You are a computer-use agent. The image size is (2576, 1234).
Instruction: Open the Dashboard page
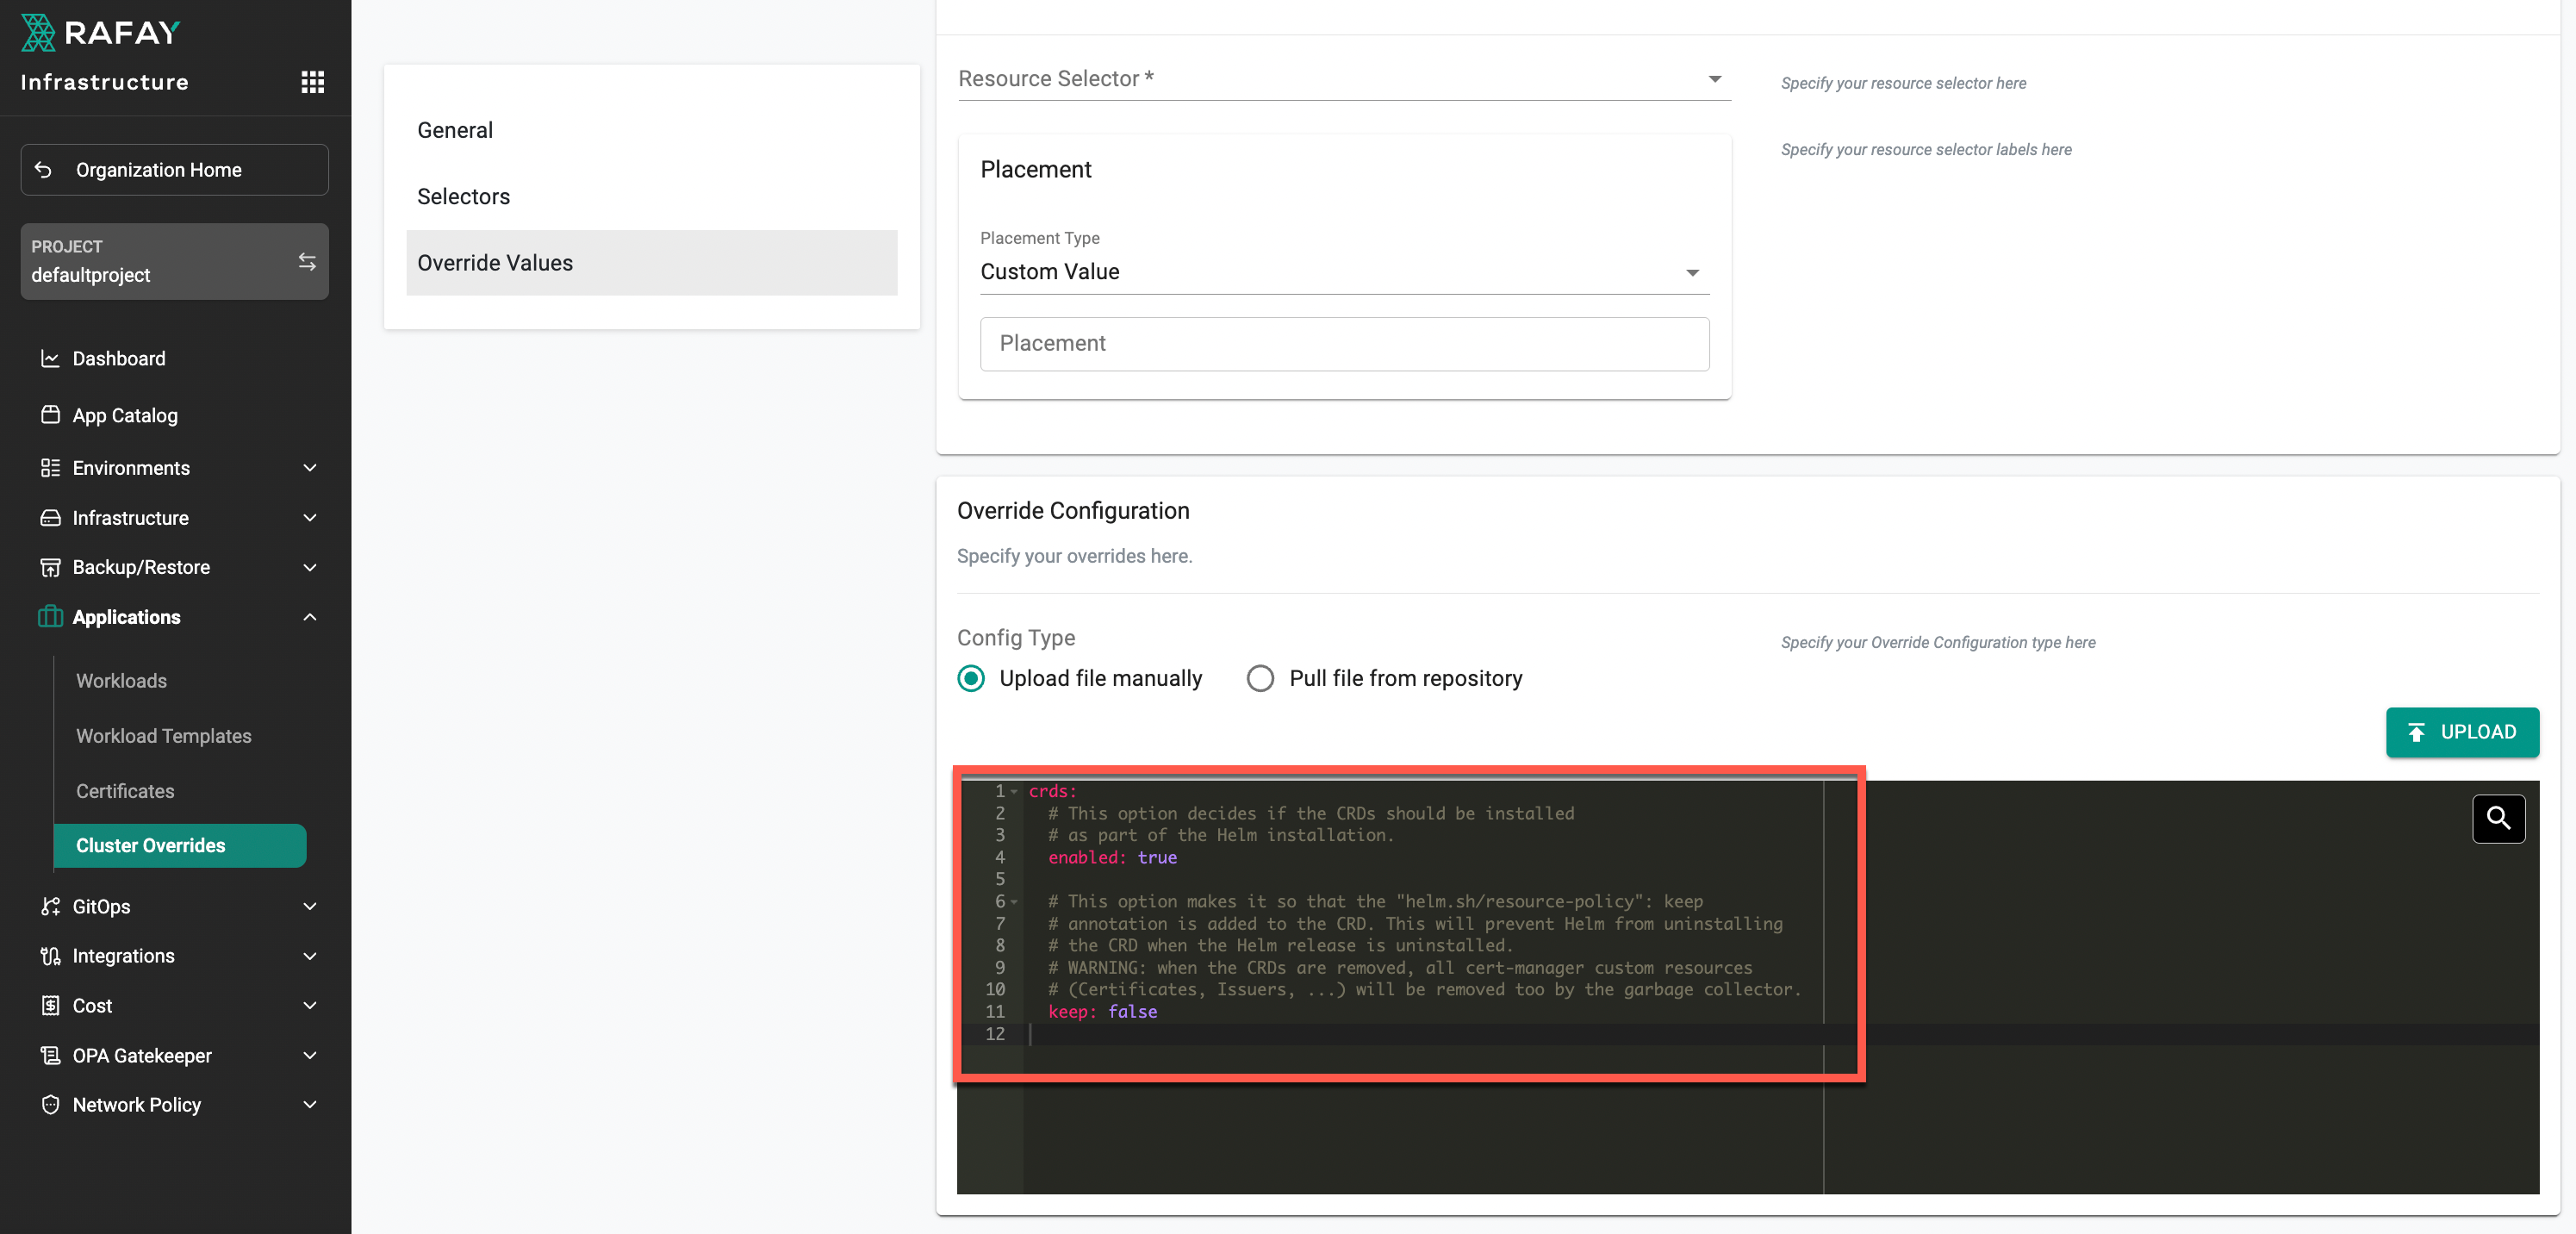[119, 358]
